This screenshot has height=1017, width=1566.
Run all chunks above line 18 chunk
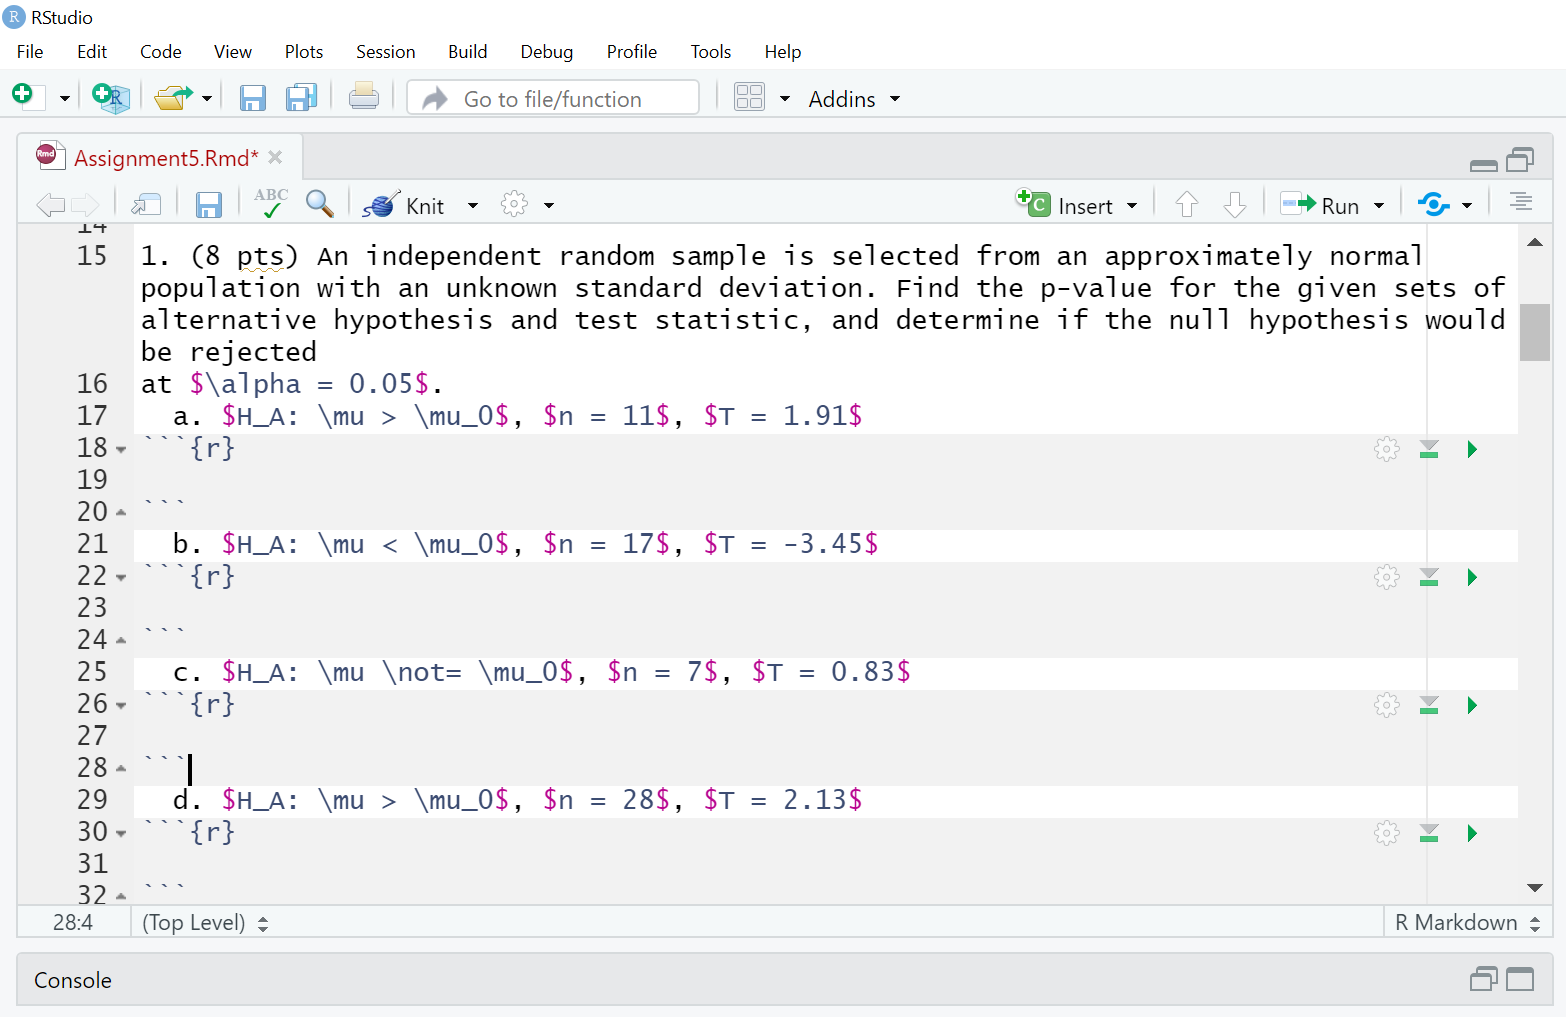(x=1429, y=449)
